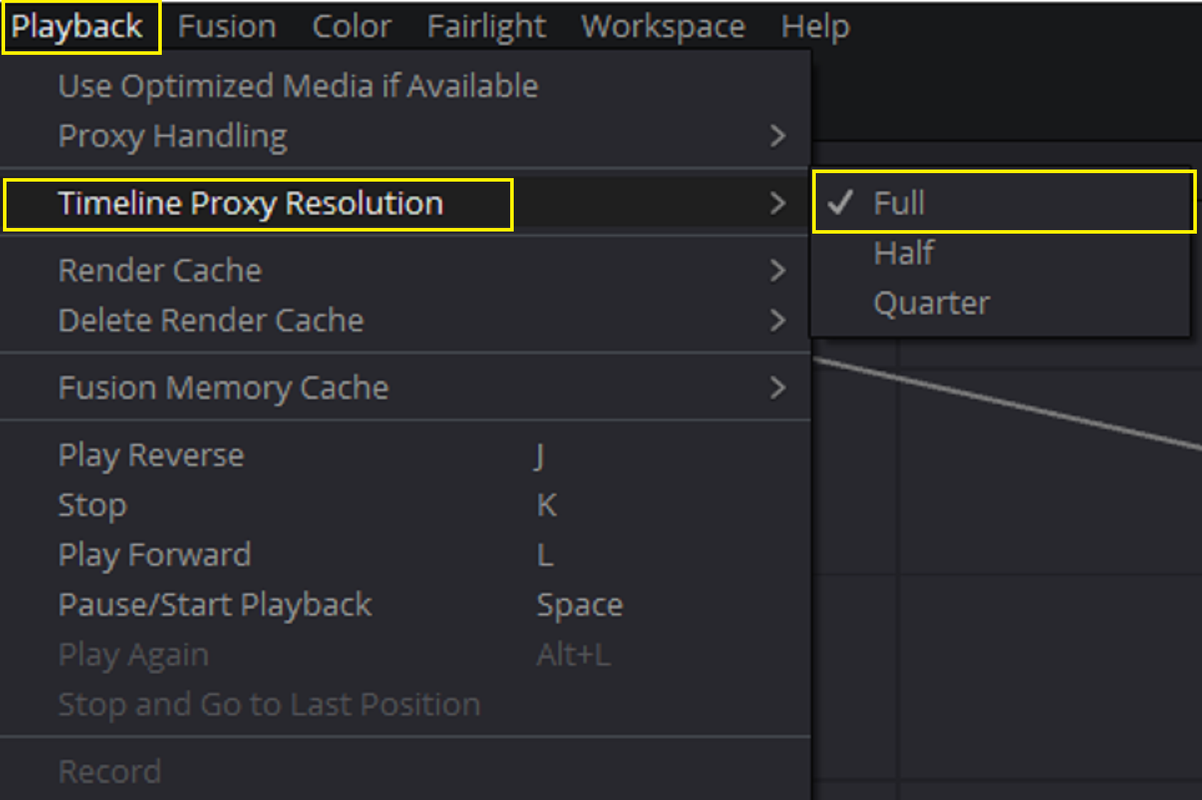Choose Pause/Start Playback menu entry
Viewport: 1202px width, 800px height.
[x=404, y=604]
